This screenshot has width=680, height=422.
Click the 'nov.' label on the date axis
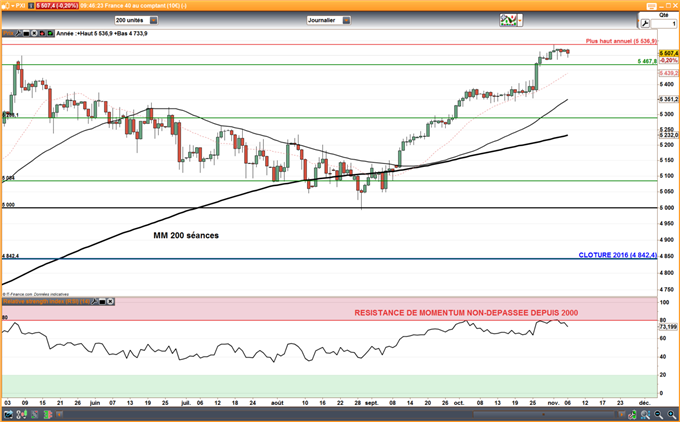click(x=553, y=403)
